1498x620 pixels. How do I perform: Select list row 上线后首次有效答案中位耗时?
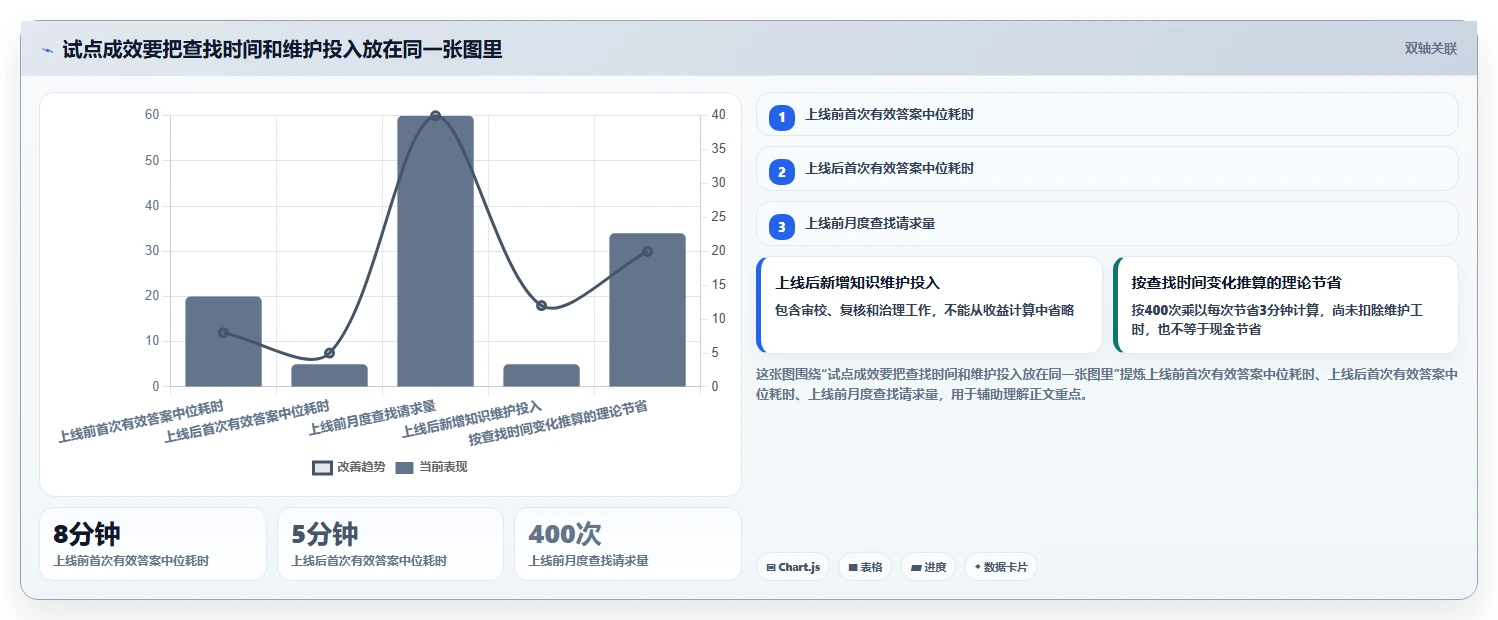1107,168
